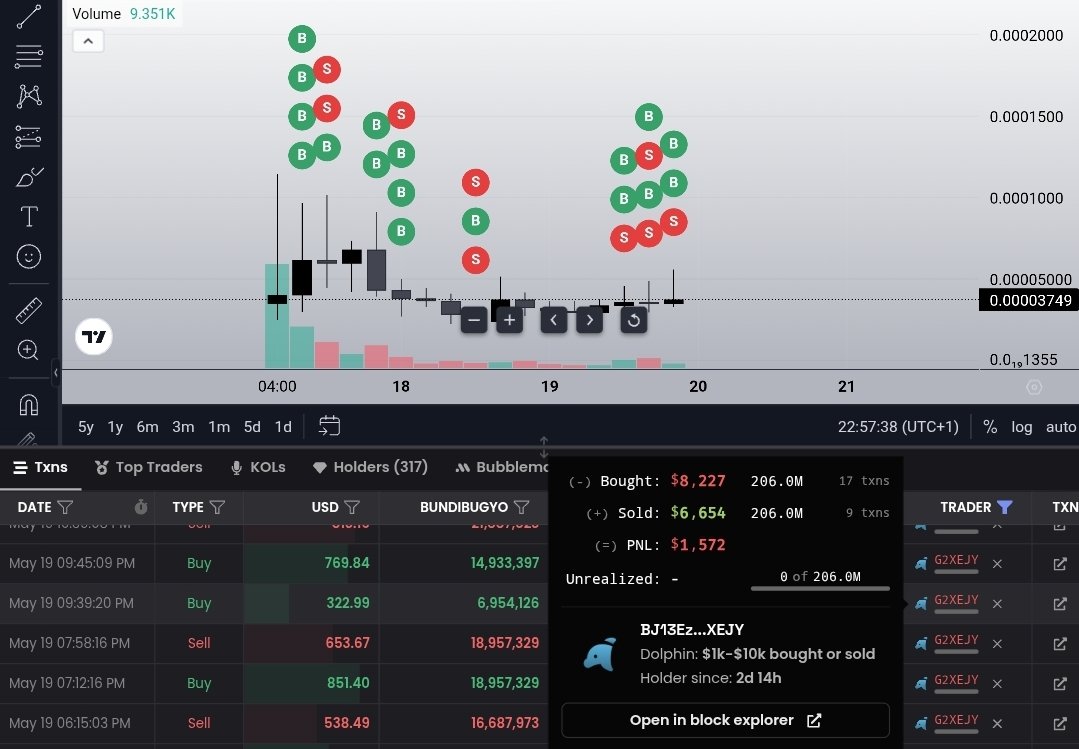Set the chart range to 1m
The height and width of the screenshot is (749, 1079).
click(219, 427)
